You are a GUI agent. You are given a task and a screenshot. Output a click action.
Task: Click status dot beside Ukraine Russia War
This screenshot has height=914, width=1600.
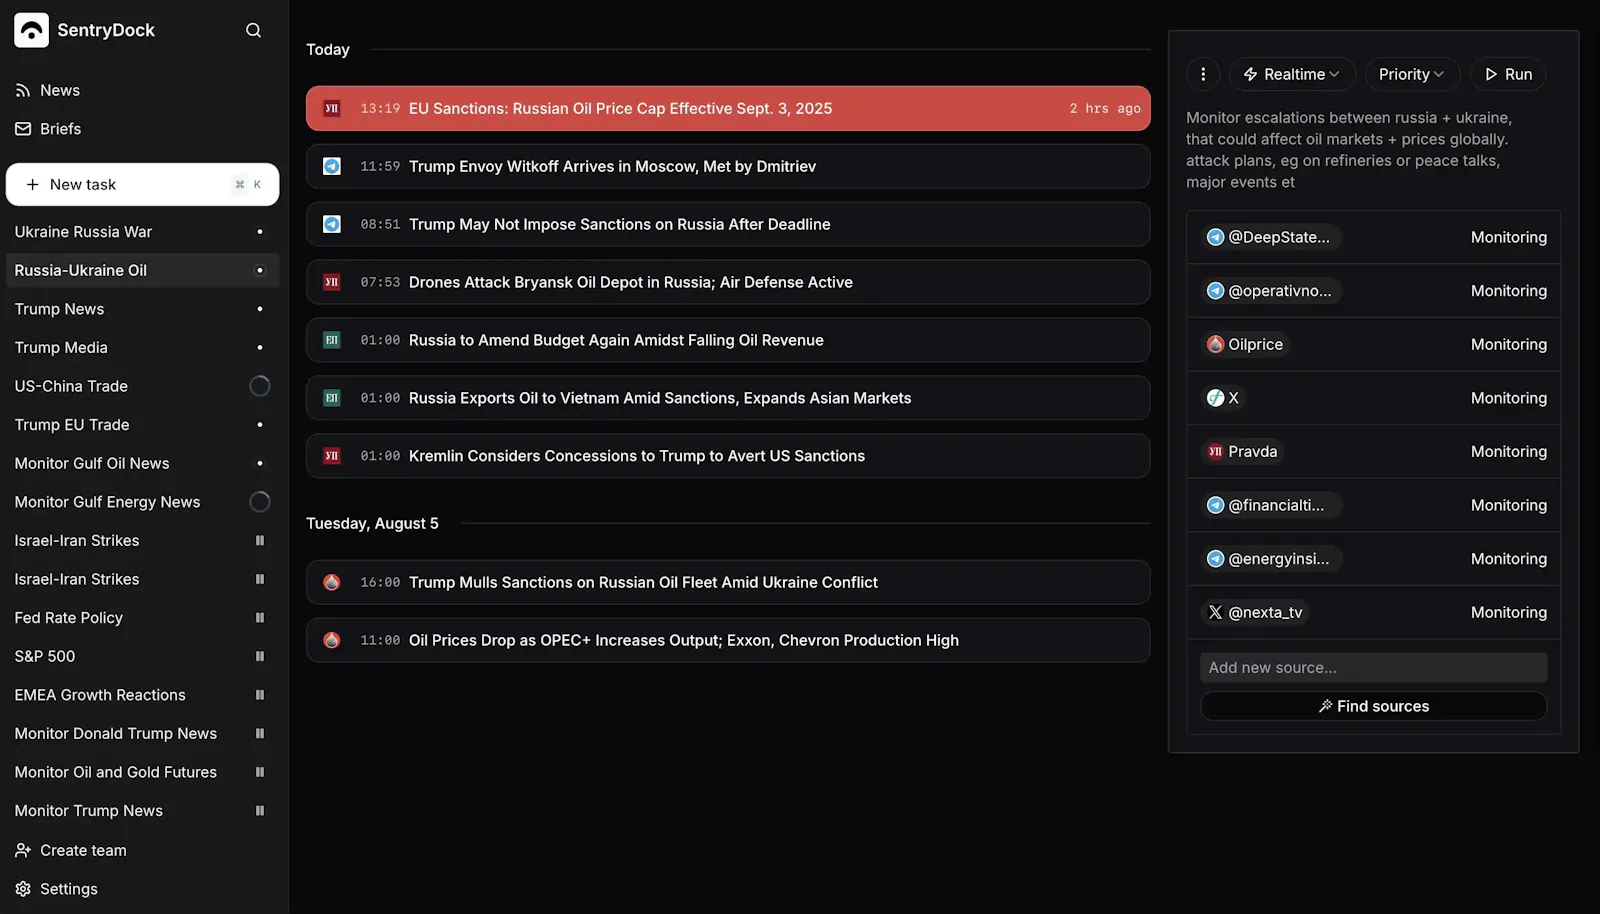tap(260, 232)
